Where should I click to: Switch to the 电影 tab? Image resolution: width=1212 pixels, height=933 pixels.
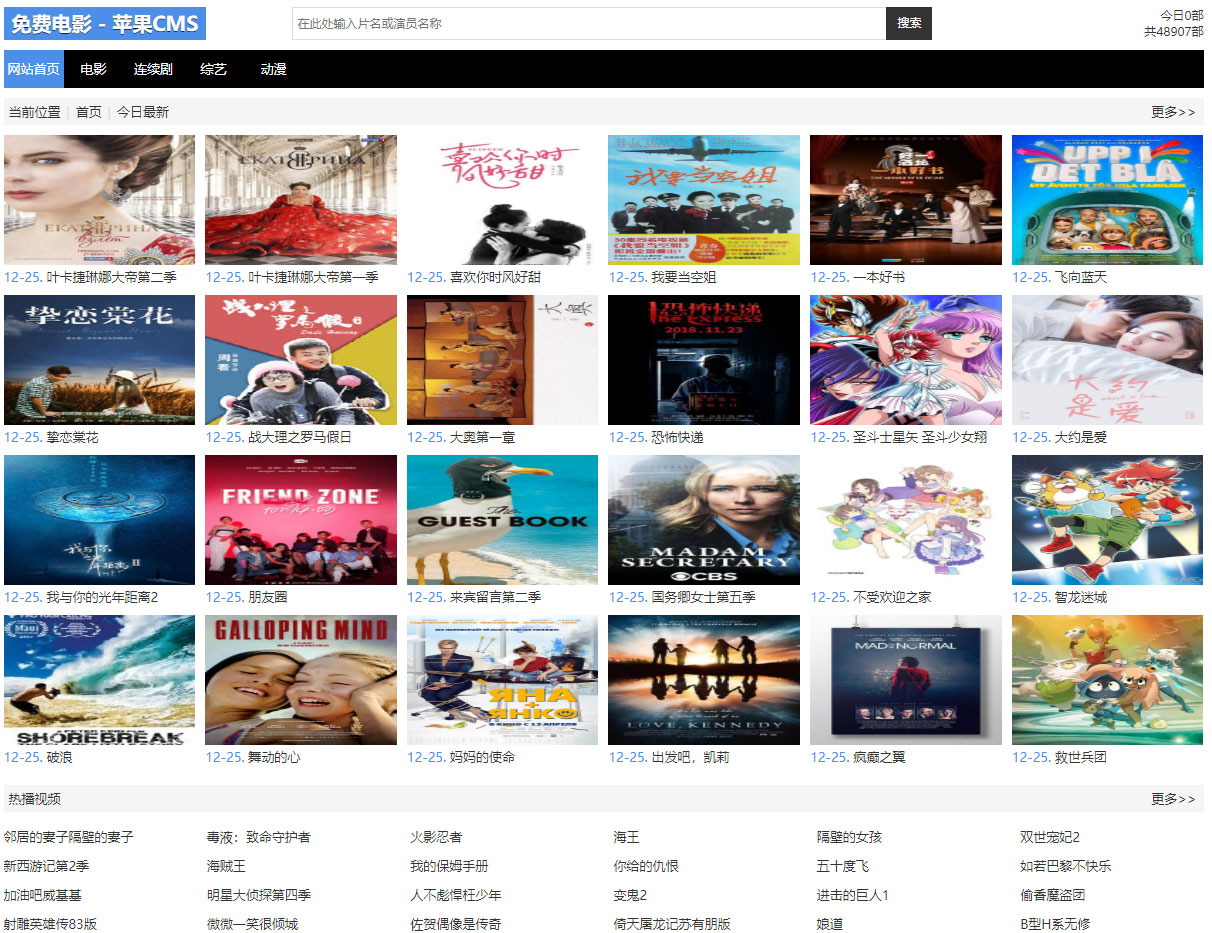tap(93, 69)
